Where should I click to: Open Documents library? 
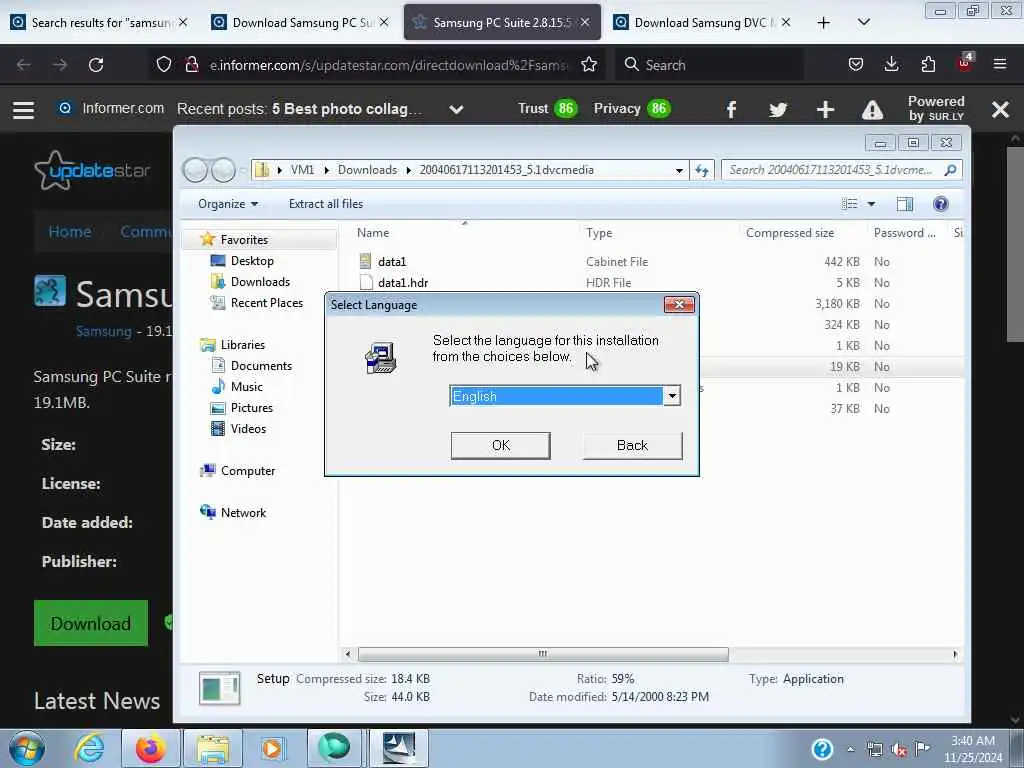tap(261, 366)
